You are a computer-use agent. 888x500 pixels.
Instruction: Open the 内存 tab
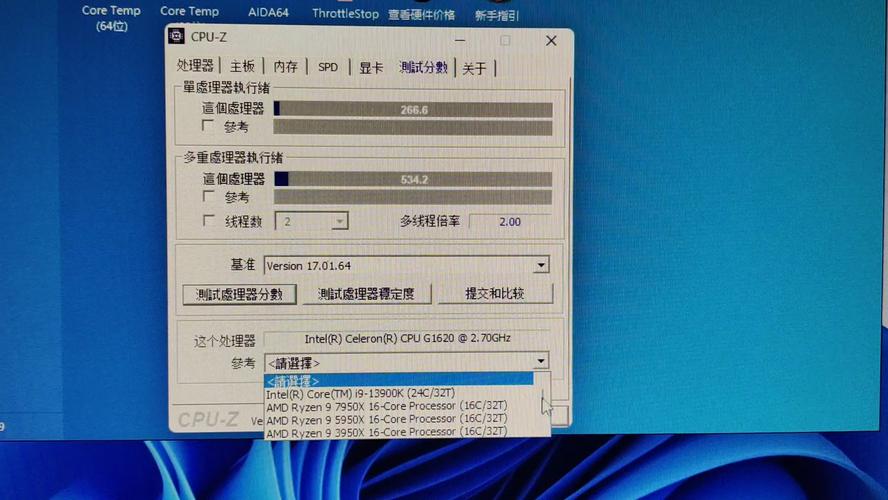(285, 67)
